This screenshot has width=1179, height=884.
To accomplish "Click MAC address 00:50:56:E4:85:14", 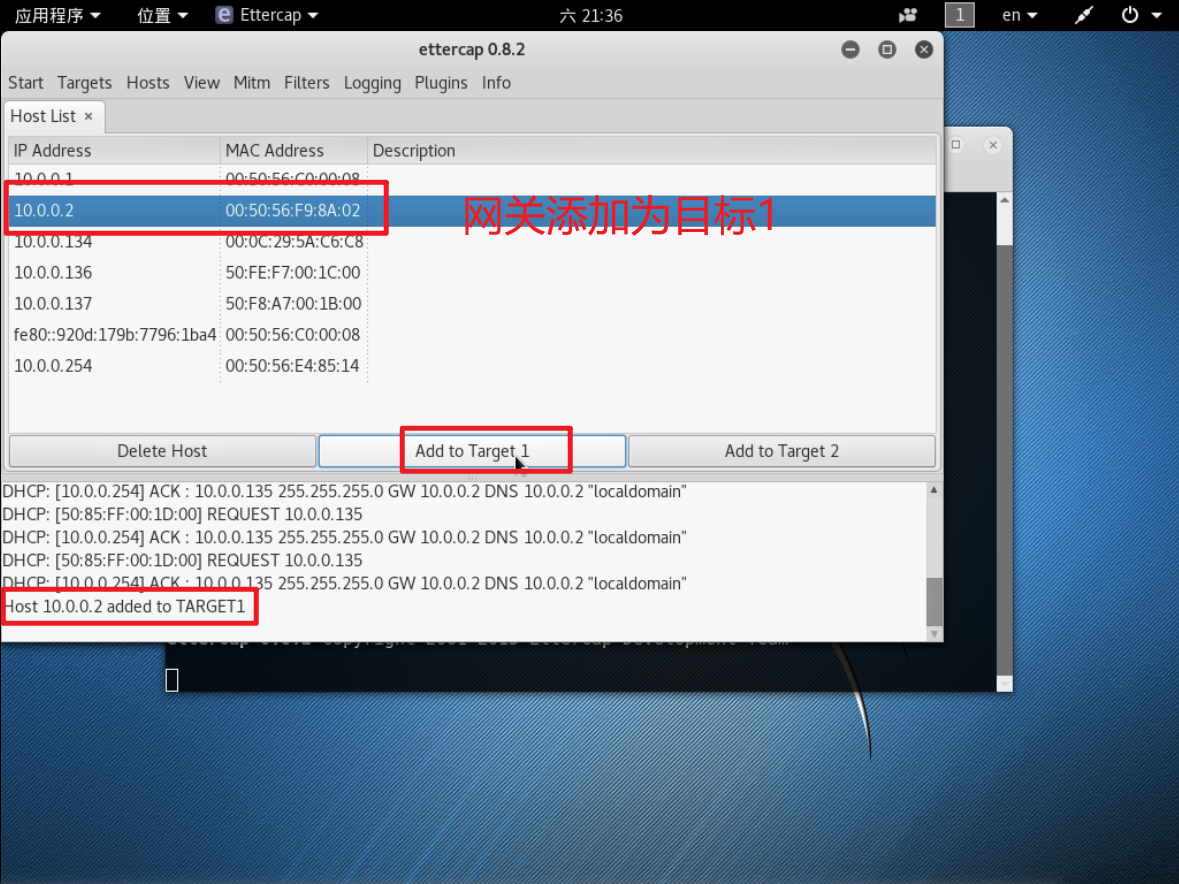I will (x=292, y=366).
